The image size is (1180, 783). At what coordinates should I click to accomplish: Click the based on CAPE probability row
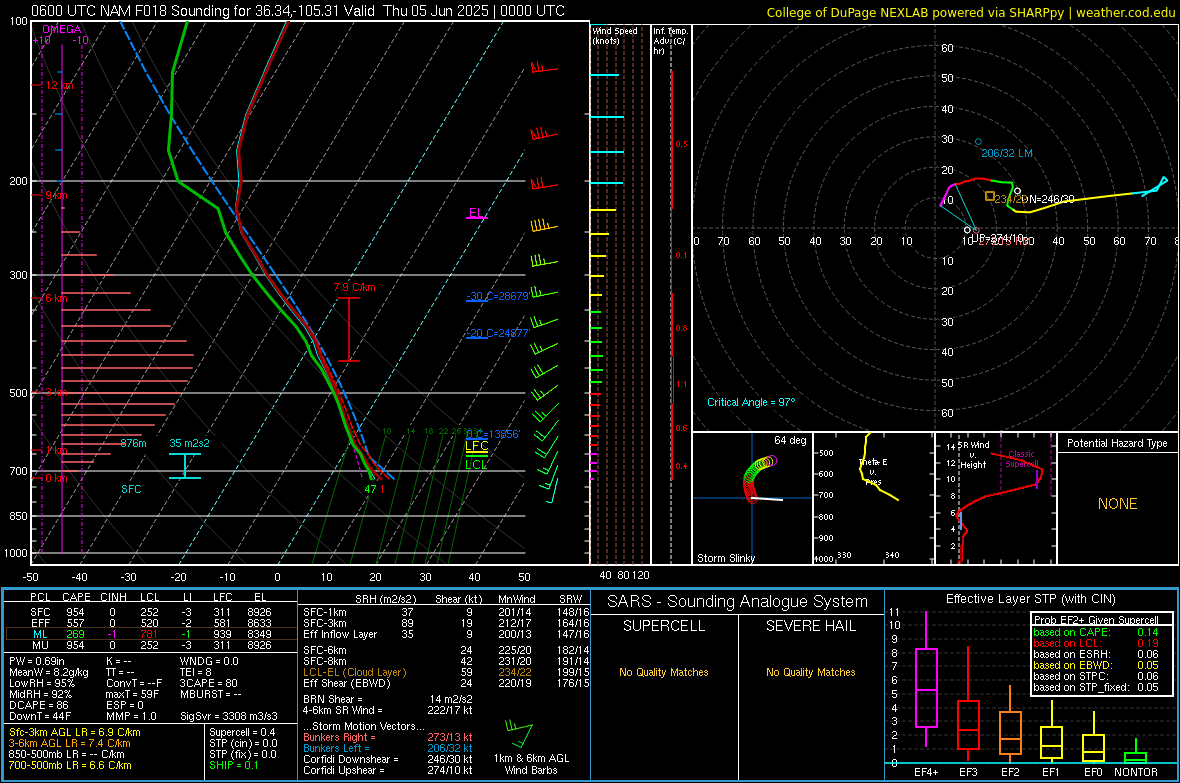coord(1096,632)
